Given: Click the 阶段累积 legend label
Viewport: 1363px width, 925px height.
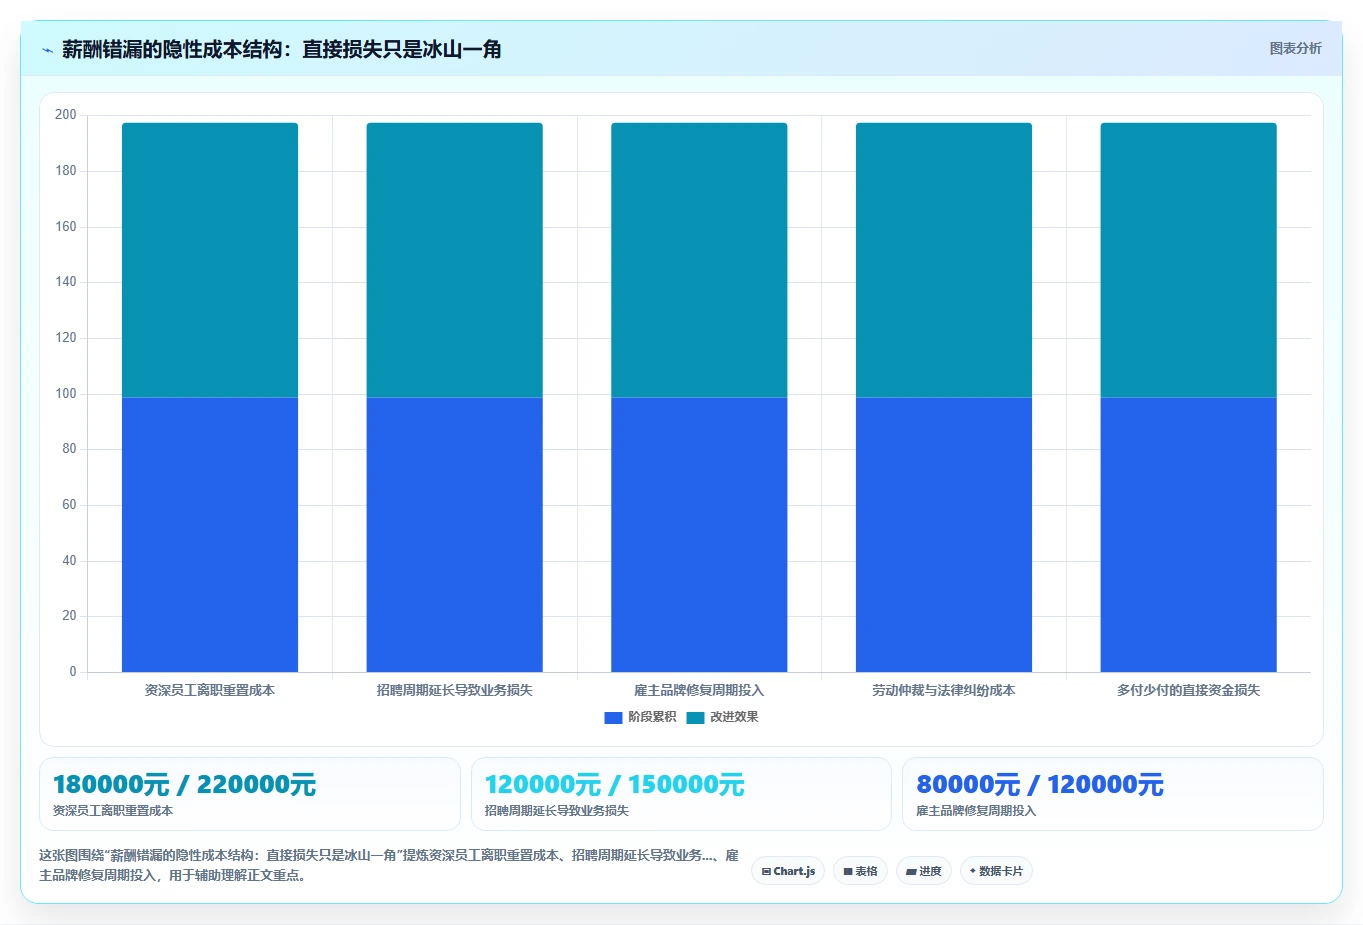Looking at the screenshot, I should [652, 717].
